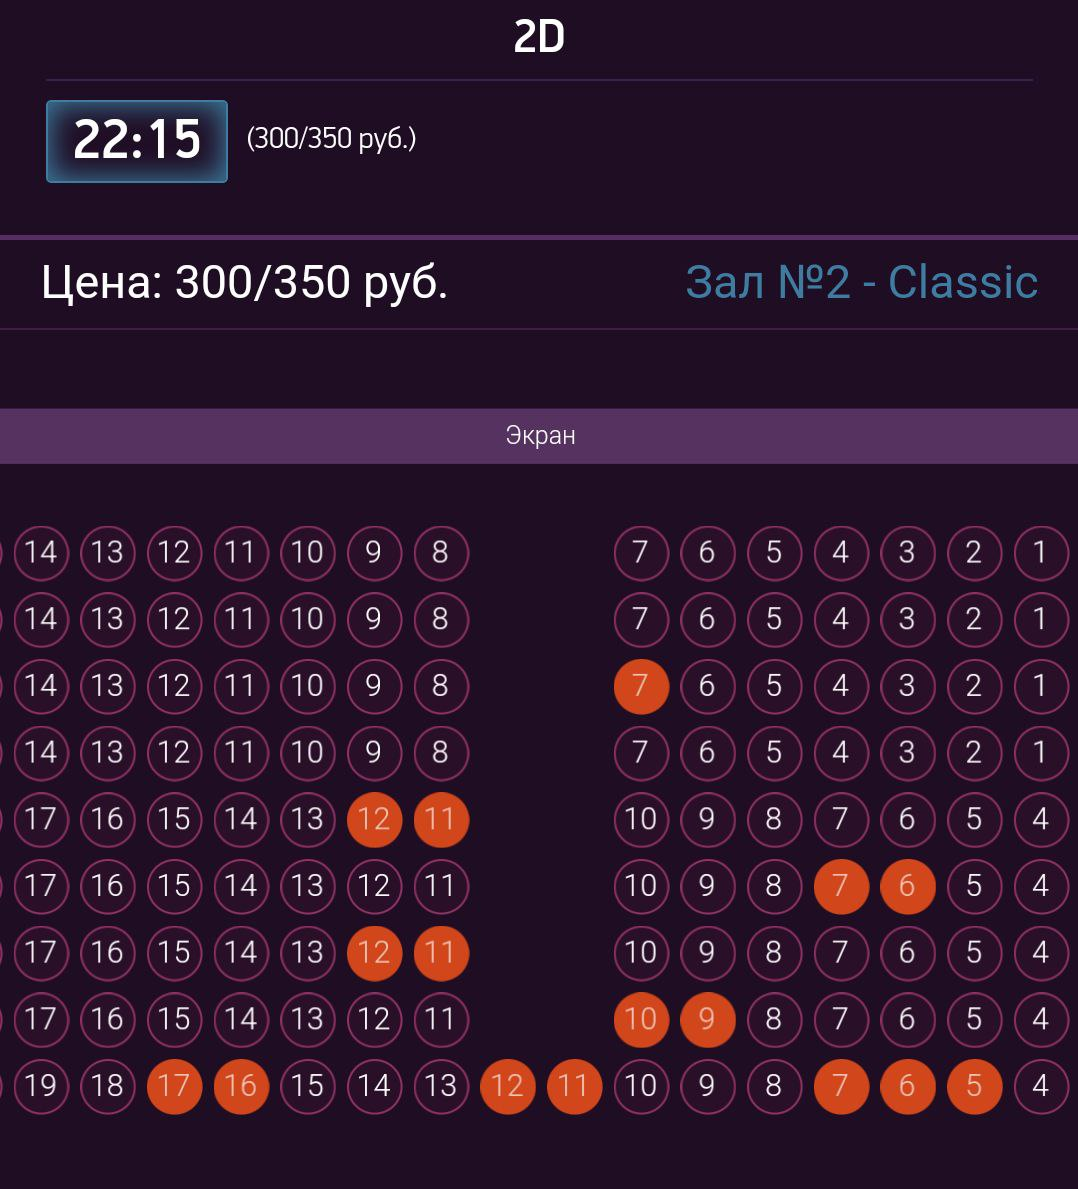Click occupied orange seat 7 in third row
This screenshot has width=1078, height=1189.
point(641,686)
